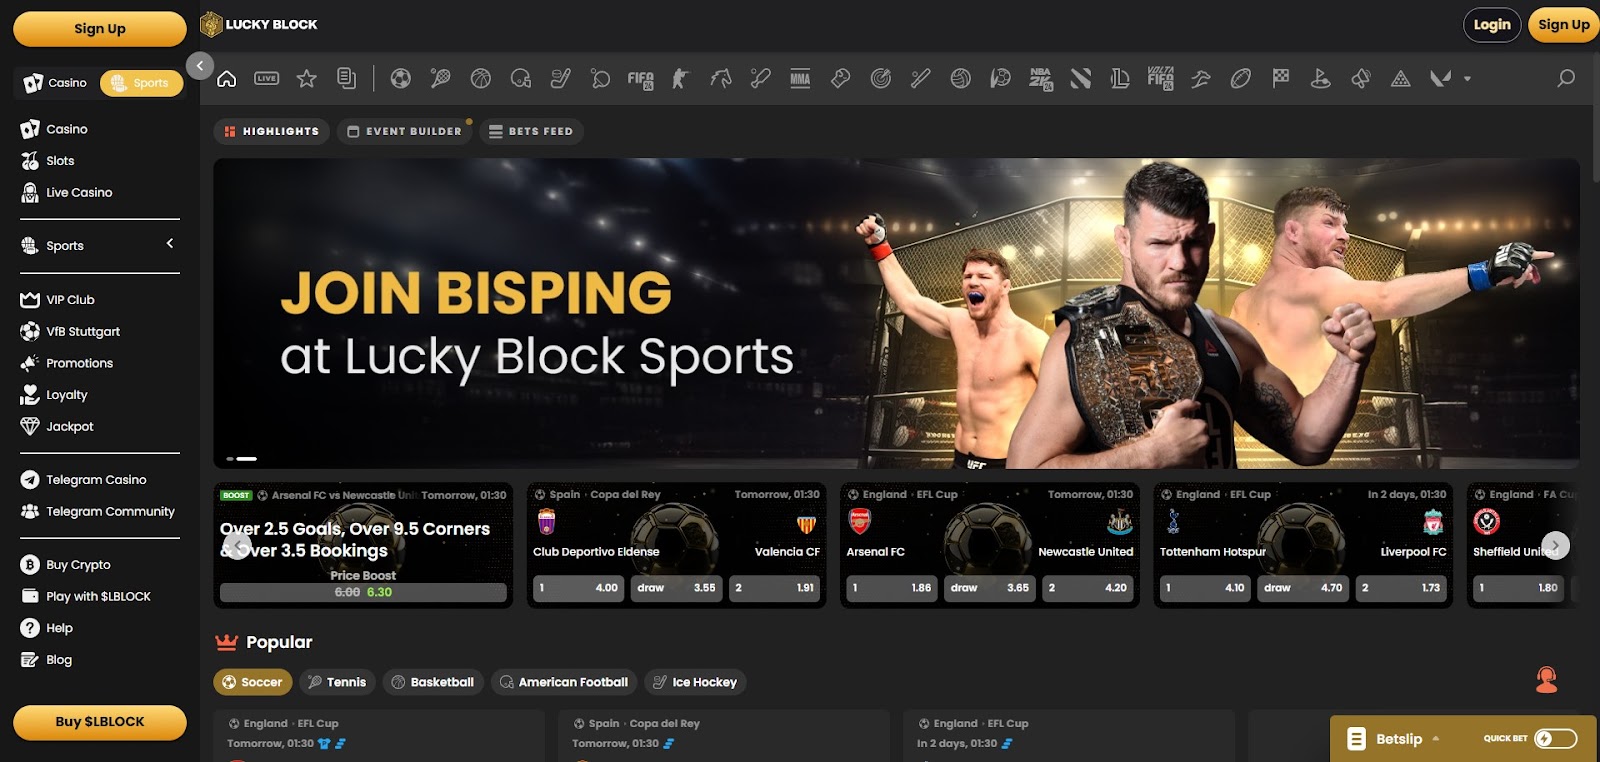Select the American Football helmet icon

pyautogui.click(x=520, y=78)
